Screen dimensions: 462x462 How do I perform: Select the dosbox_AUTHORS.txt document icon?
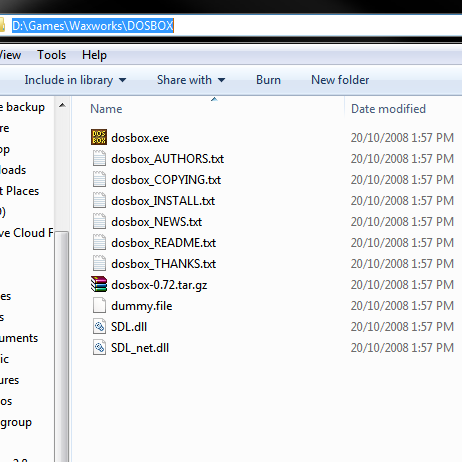pyautogui.click(x=99, y=158)
